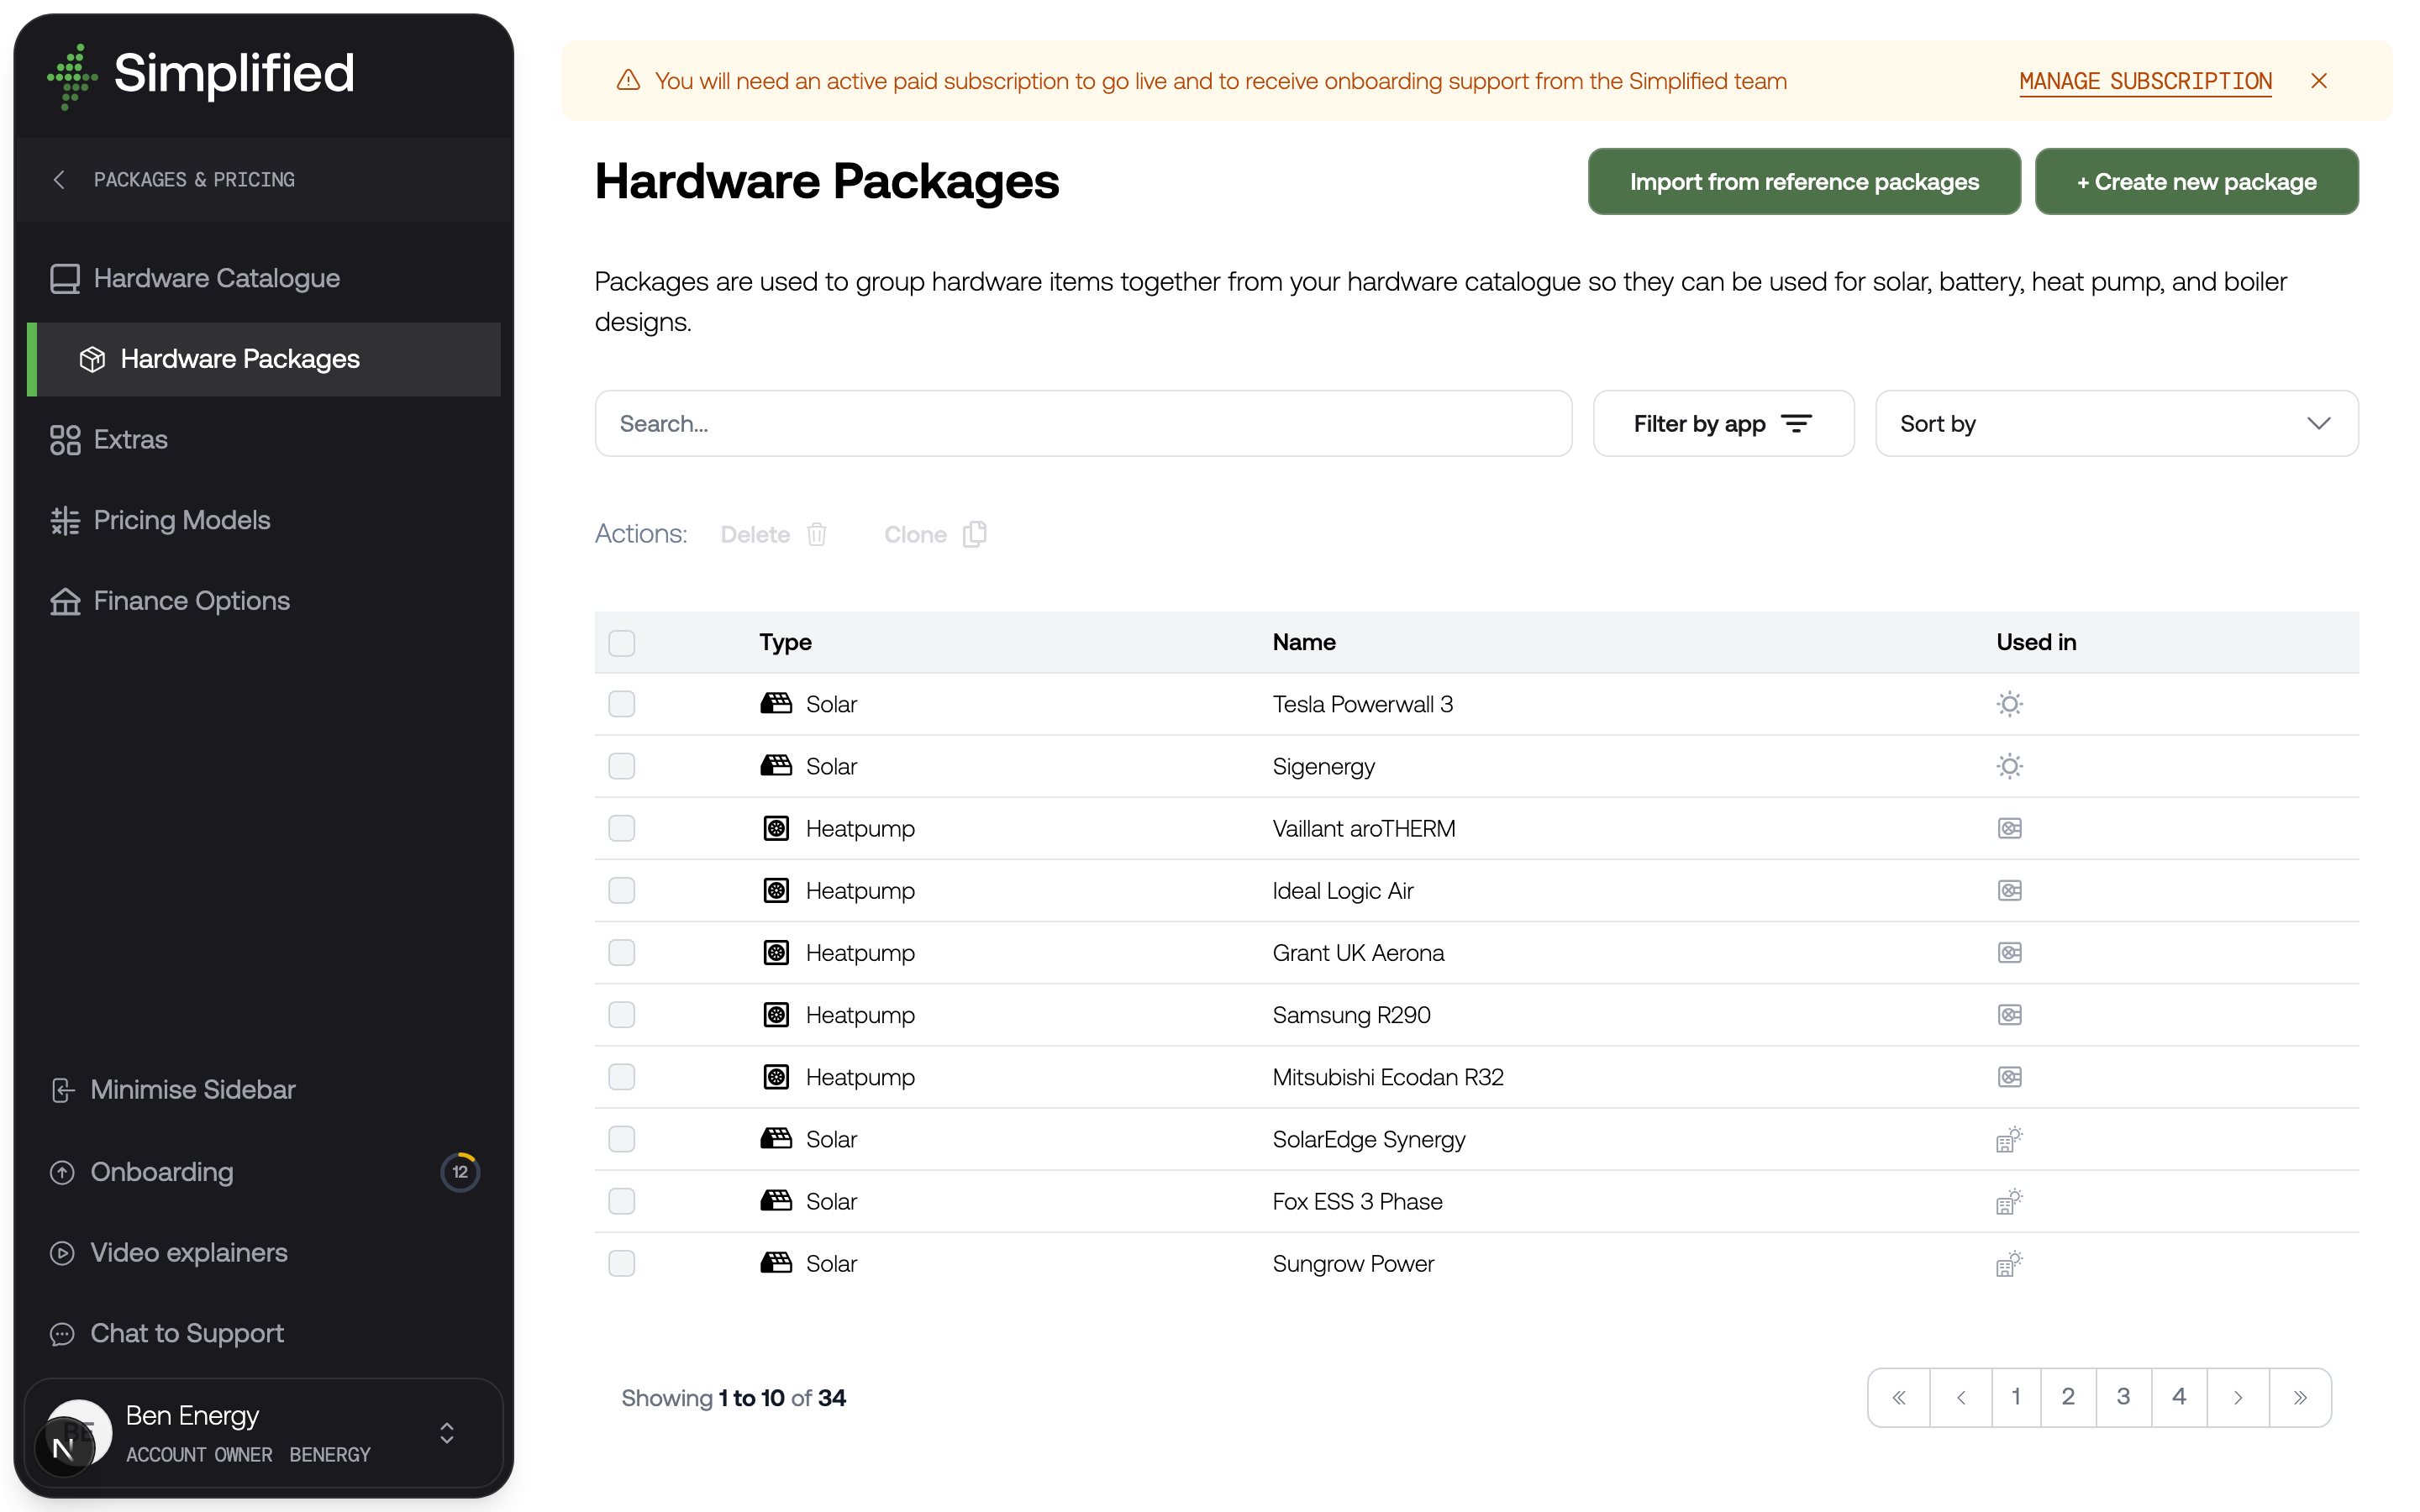Click the heatpump icon in Samsung R290 row
The width and height of the screenshot is (2420, 1512).
[776, 1014]
